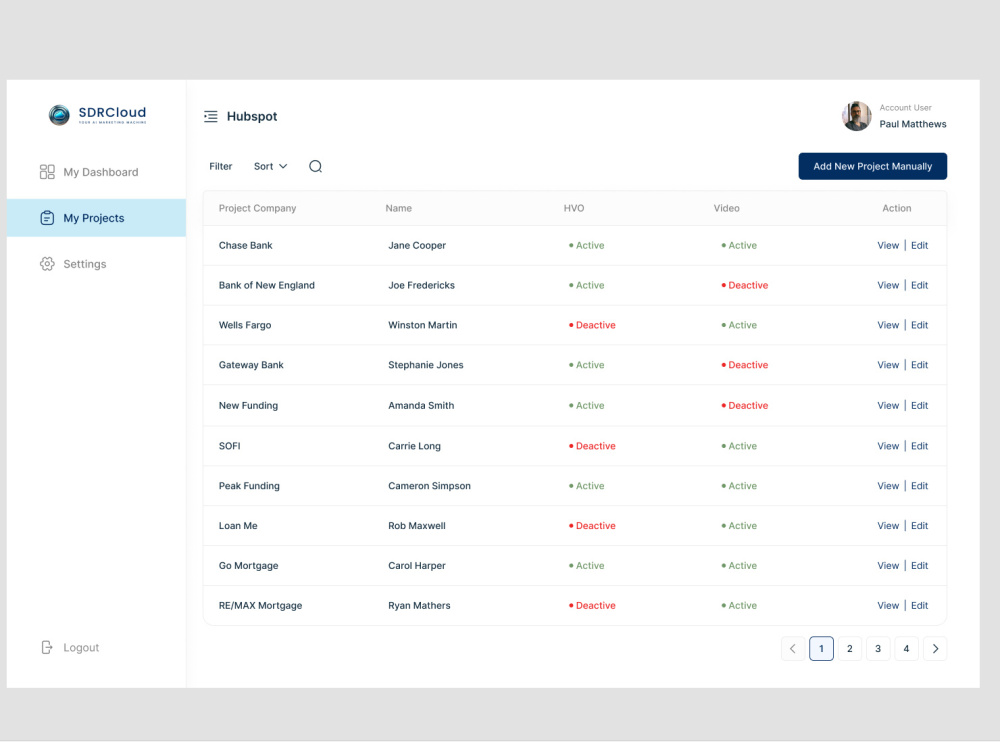Click Bank of New England Video Deactive status
1000x750 pixels.
coord(744,286)
